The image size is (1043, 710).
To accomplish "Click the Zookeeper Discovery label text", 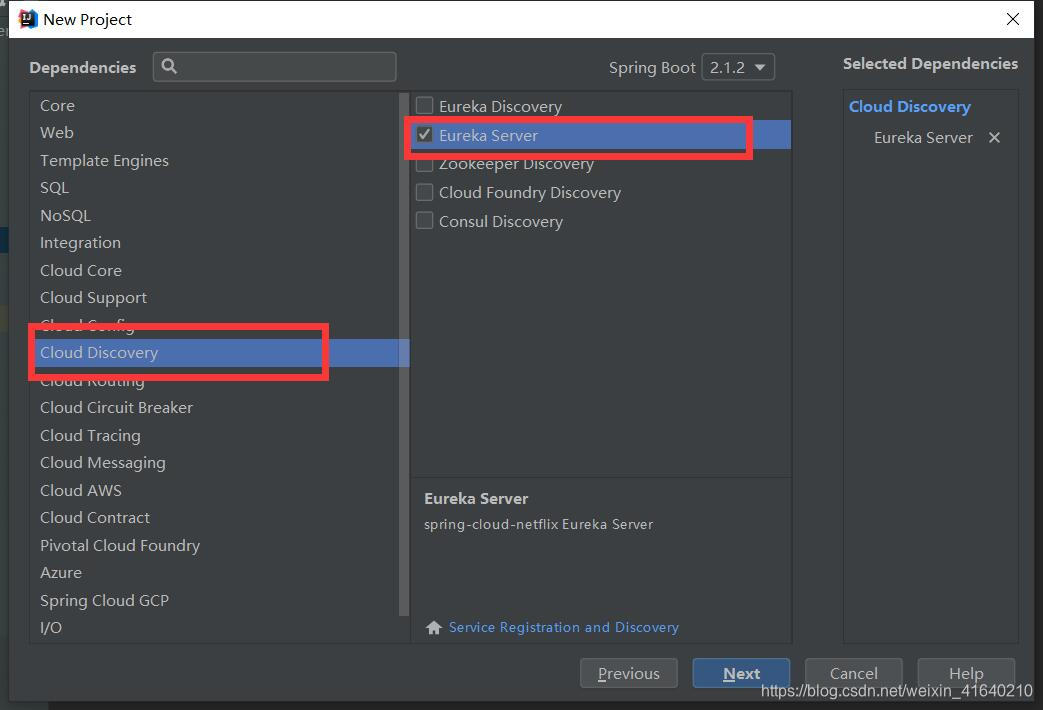I will [x=516, y=164].
